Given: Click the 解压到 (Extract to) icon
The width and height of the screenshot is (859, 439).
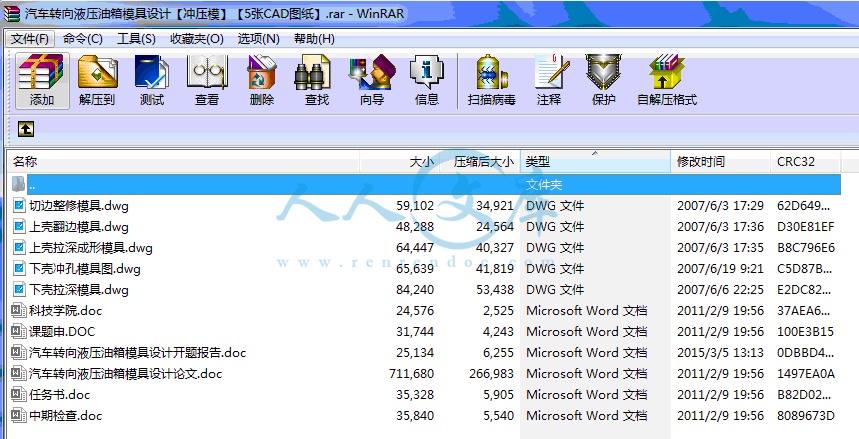Looking at the screenshot, I should (97, 81).
